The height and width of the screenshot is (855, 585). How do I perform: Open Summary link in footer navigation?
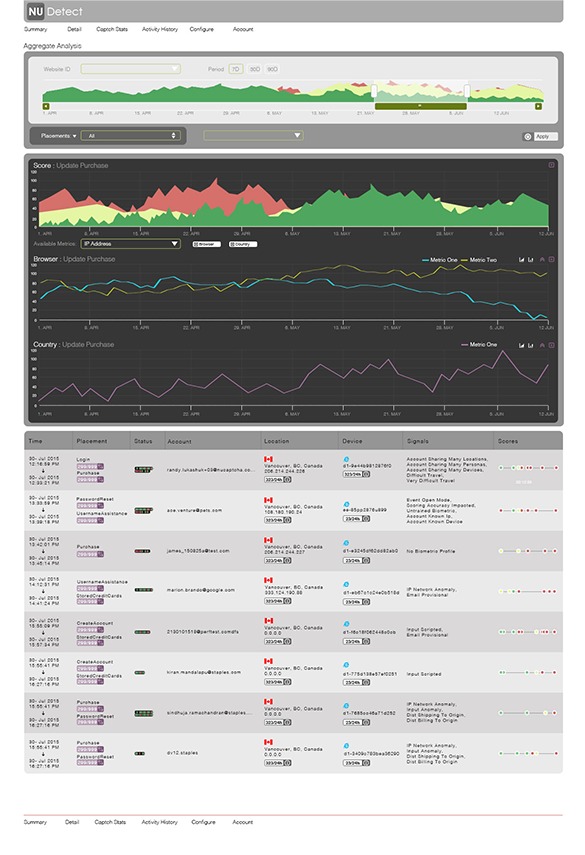(x=35, y=822)
